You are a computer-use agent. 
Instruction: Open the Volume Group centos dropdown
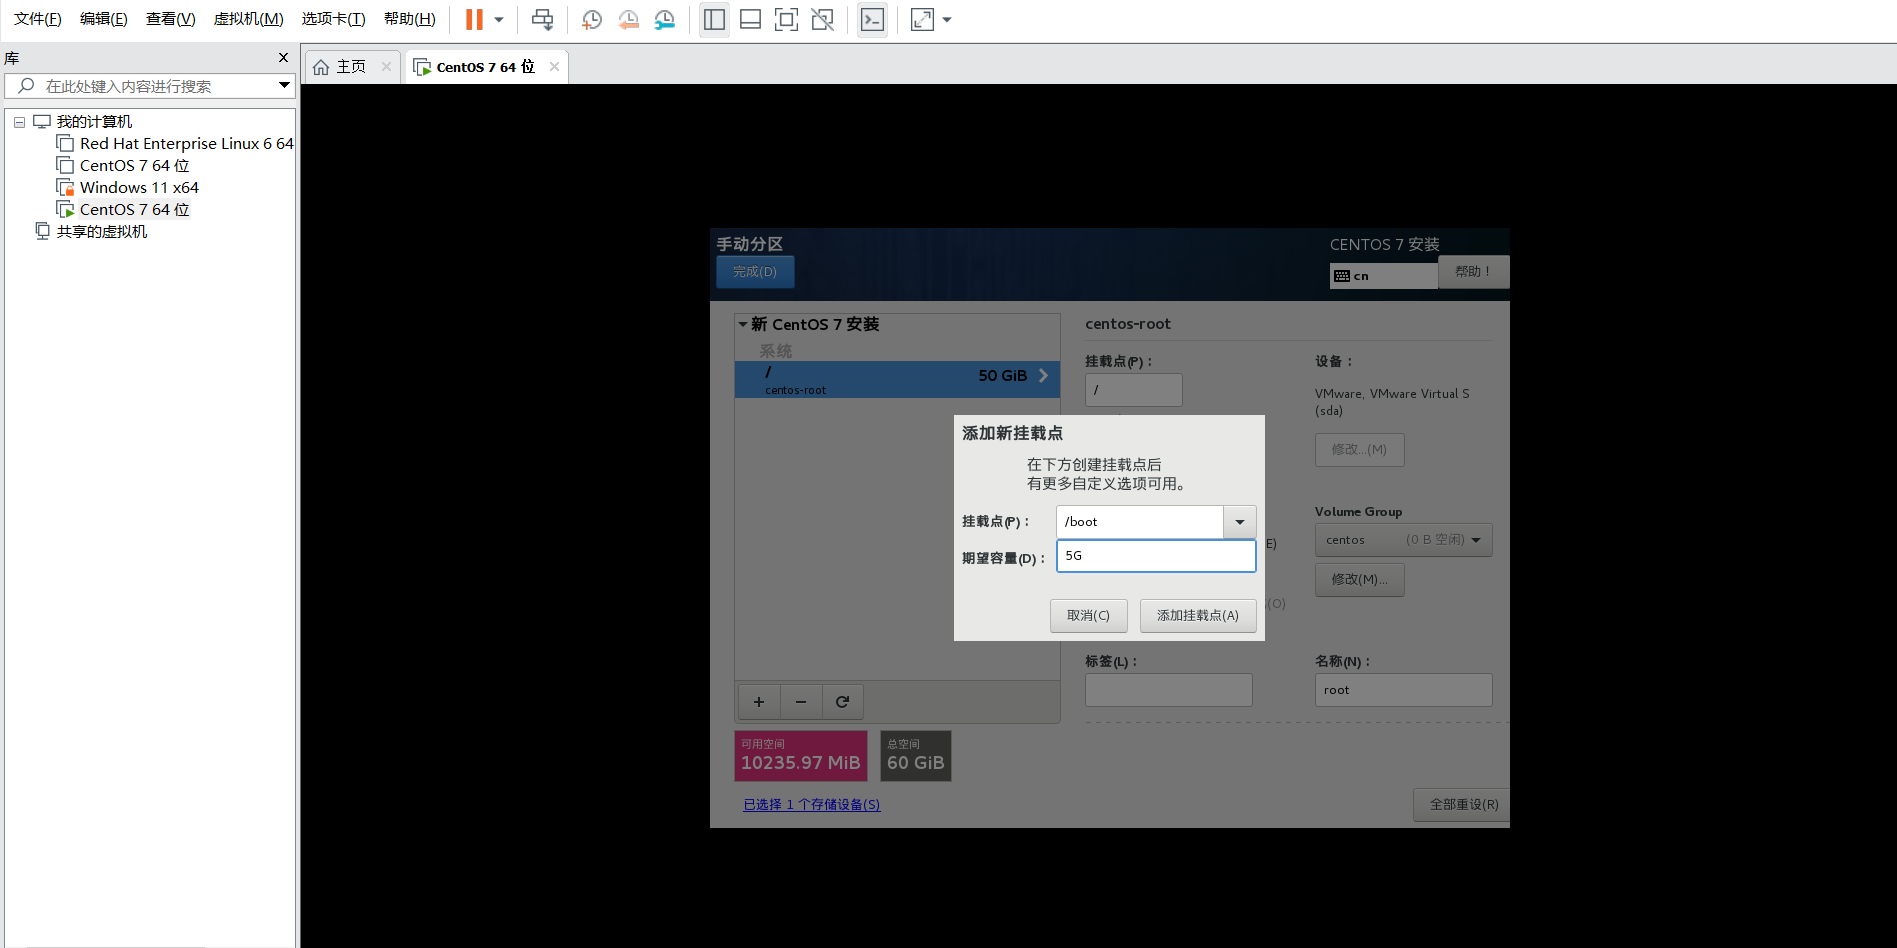coord(1403,540)
